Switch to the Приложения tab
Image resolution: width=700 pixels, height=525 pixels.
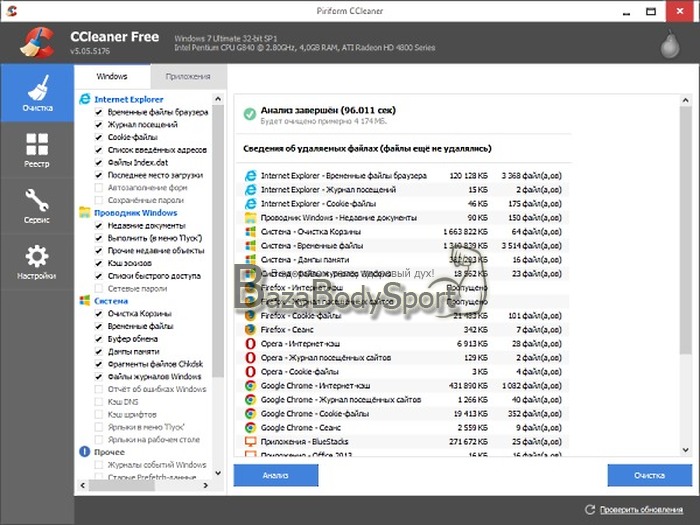tap(188, 77)
